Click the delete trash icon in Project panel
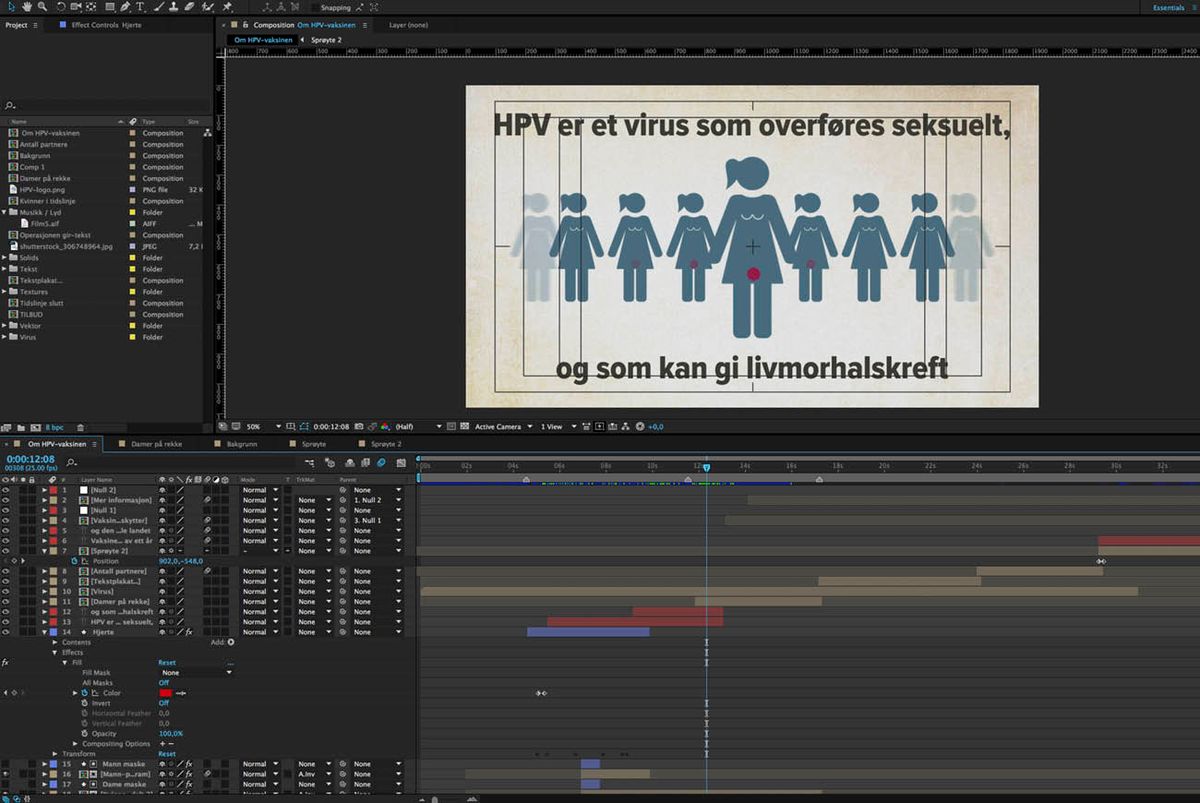 pyautogui.click(x=80, y=428)
